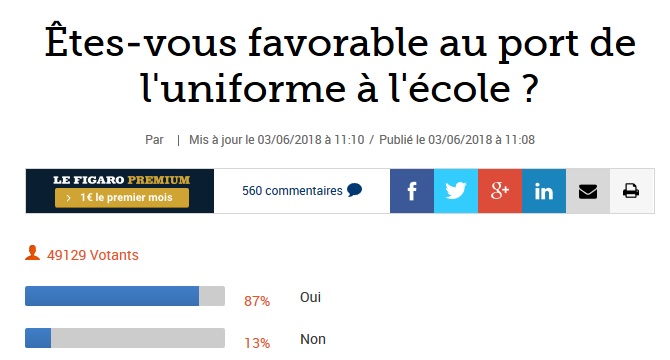
Task: Select the Non answer label
Action: [x=313, y=339]
